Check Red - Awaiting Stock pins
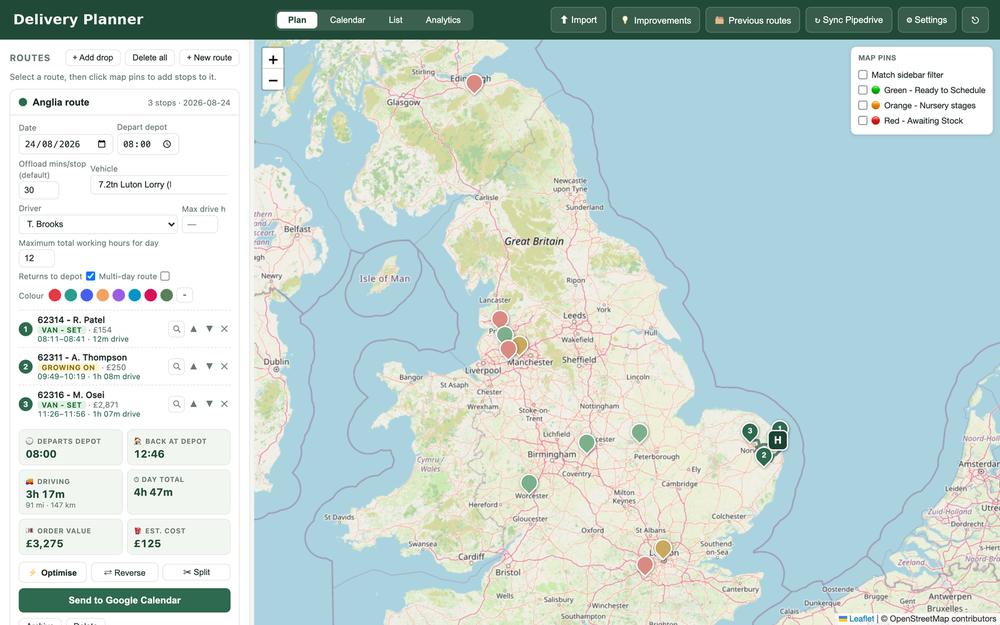 863,121
